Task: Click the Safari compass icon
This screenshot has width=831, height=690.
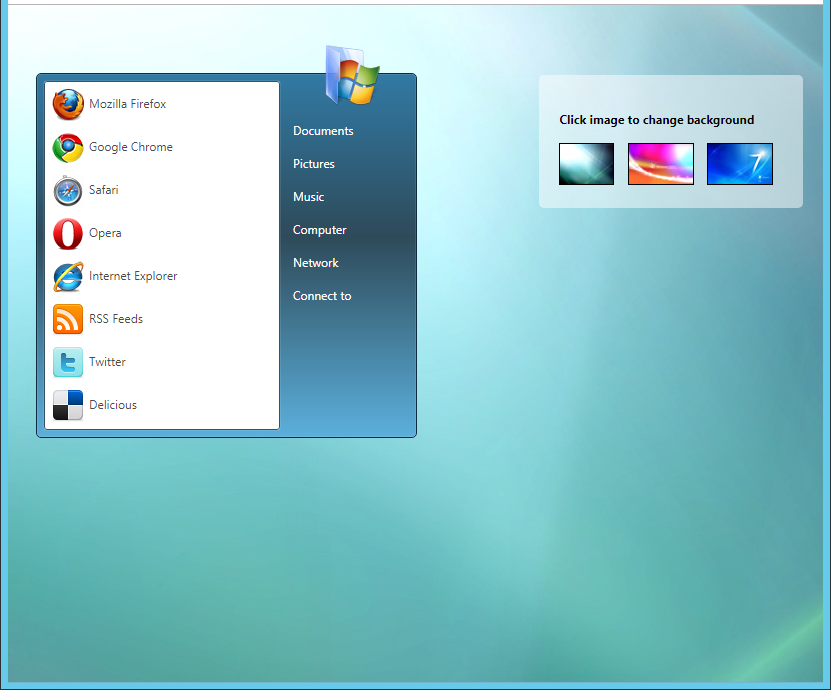Action: (68, 191)
